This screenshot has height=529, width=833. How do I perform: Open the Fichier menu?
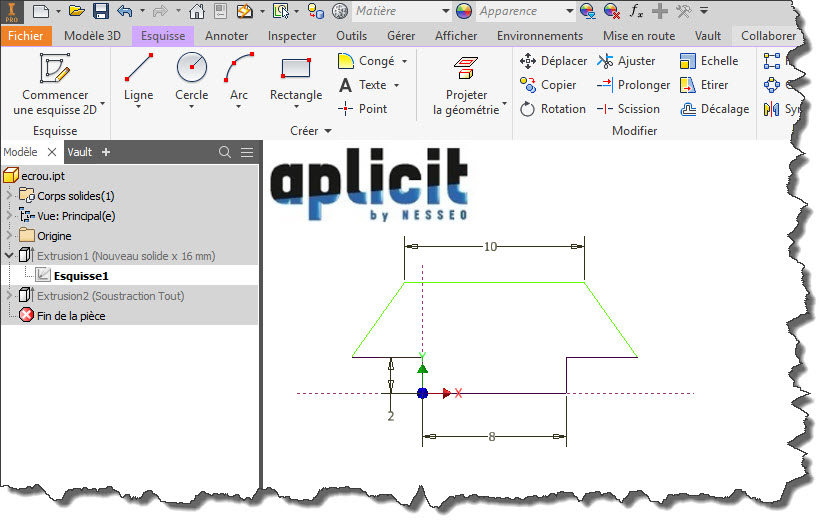(x=25, y=36)
